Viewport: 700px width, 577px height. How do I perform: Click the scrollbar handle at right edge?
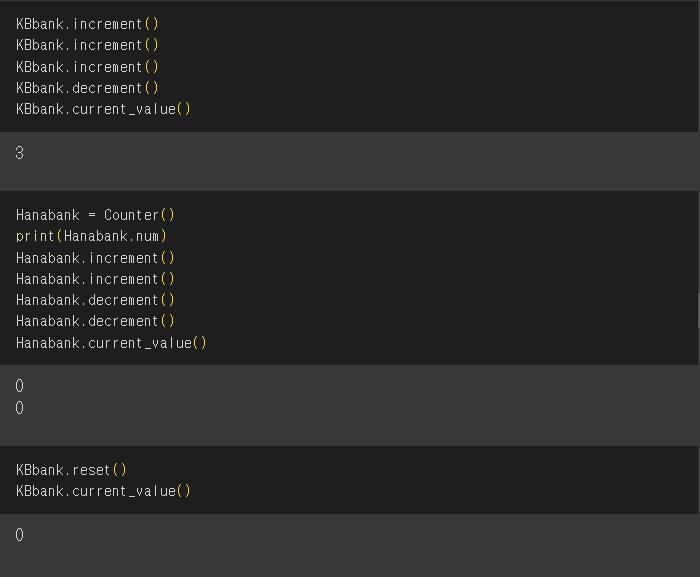(698, 310)
